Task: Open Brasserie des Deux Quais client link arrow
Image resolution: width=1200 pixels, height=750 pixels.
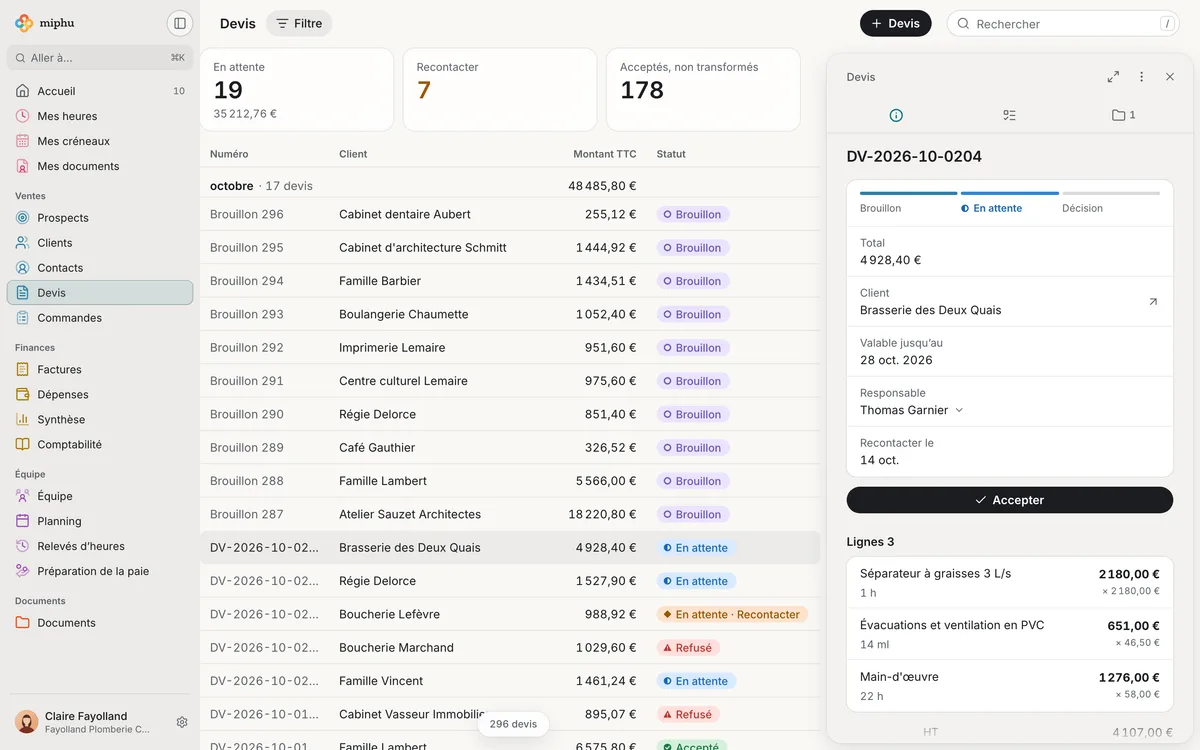Action: (x=1153, y=301)
